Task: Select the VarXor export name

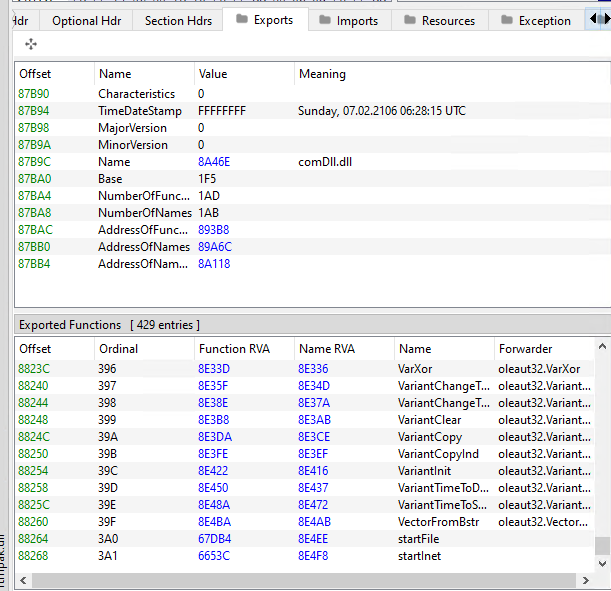Action: [415, 369]
